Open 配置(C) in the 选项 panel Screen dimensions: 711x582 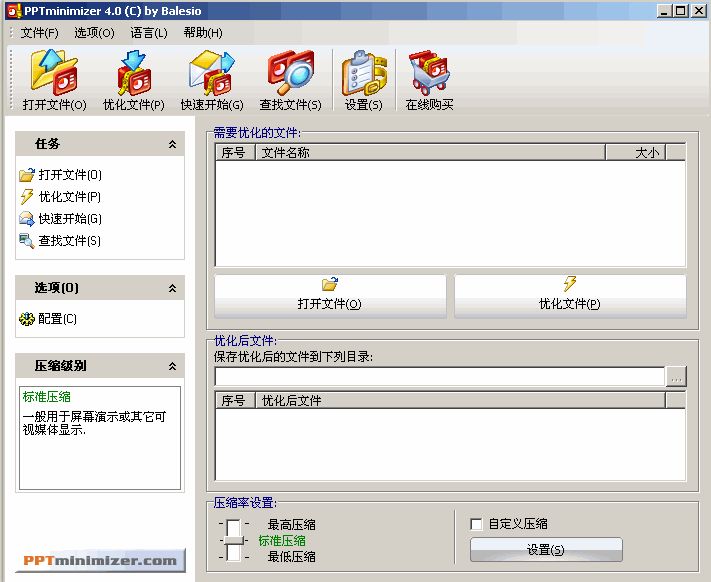[48, 319]
